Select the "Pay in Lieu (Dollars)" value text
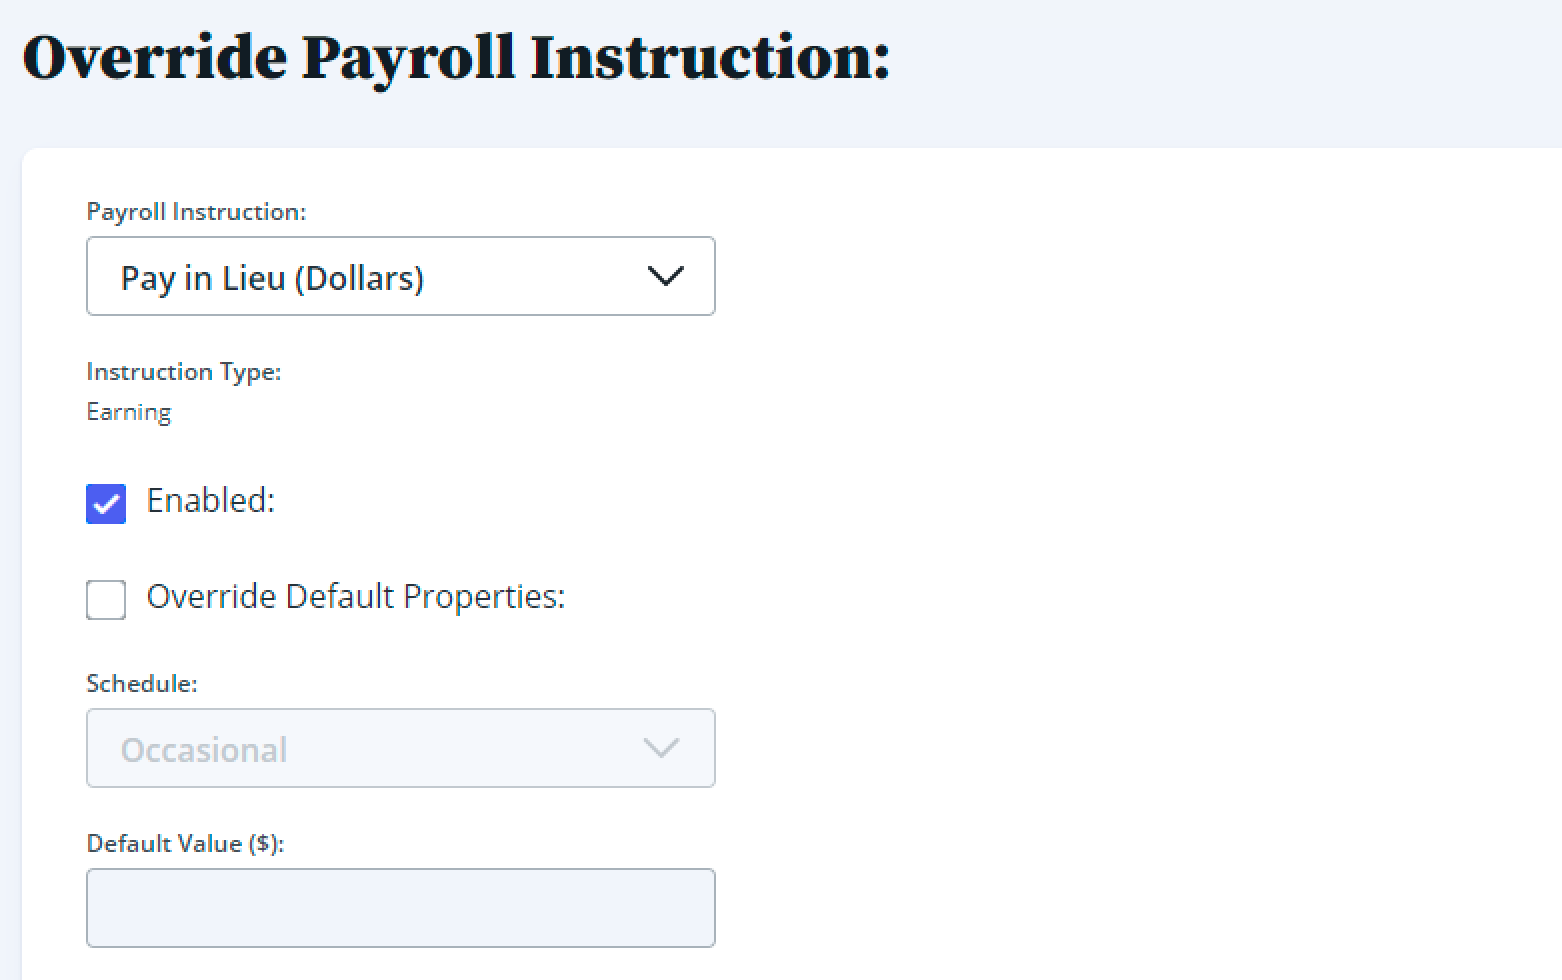Screen dimensions: 1562x980 click(272, 278)
